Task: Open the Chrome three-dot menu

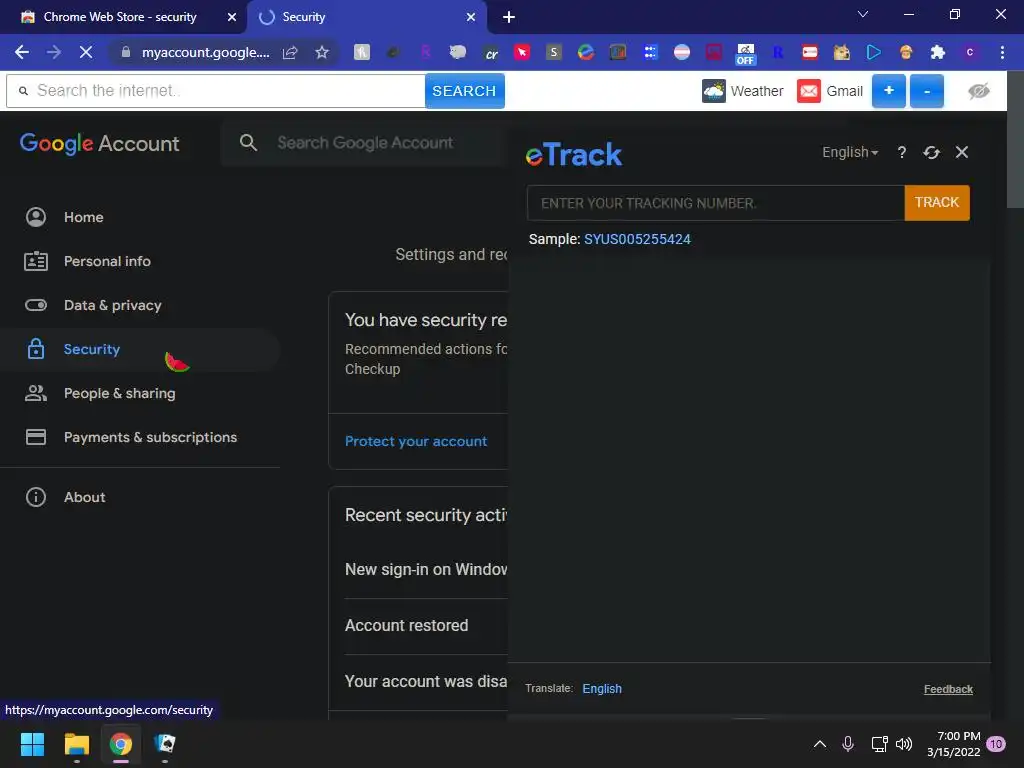Action: click(1002, 52)
